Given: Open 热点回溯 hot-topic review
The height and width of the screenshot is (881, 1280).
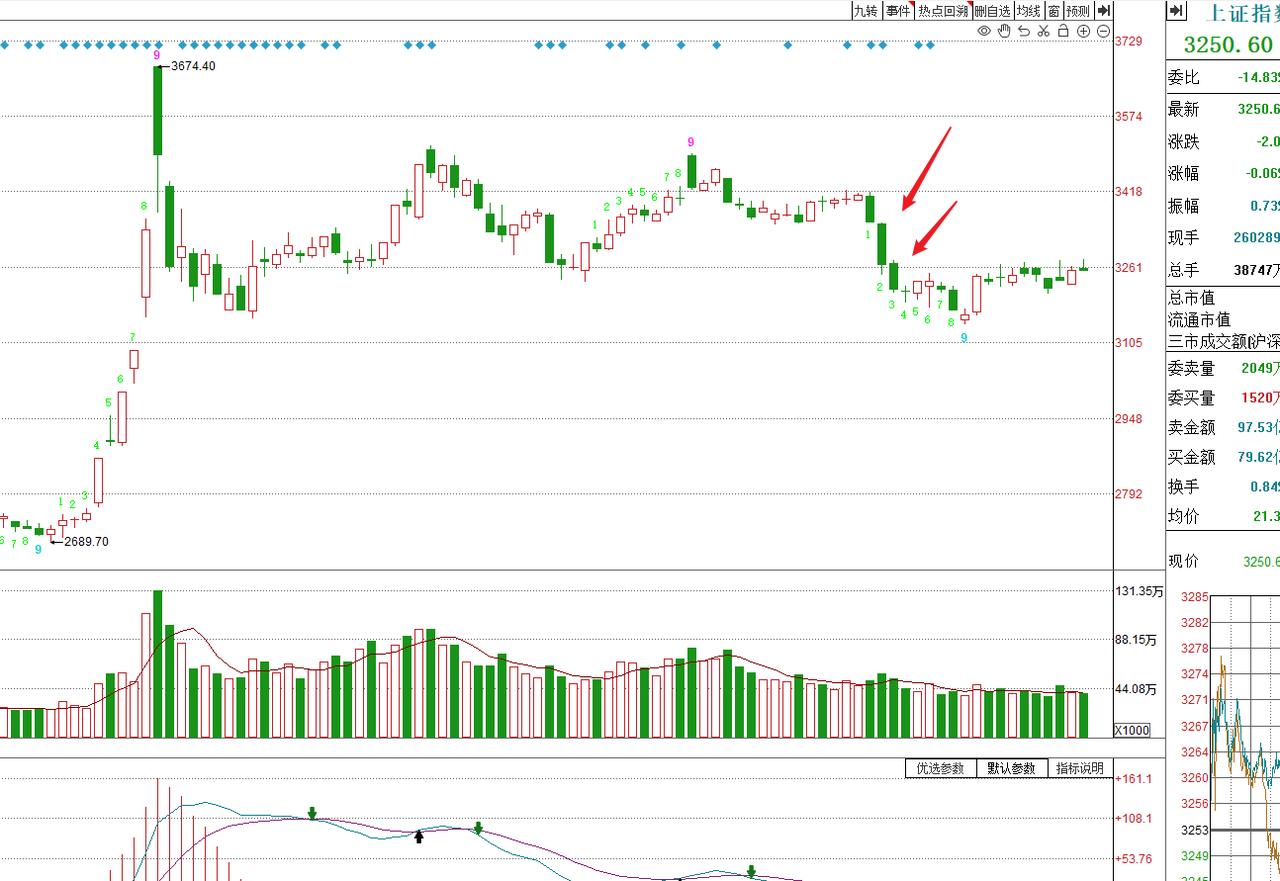Looking at the screenshot, I should (x=943, y=11).
